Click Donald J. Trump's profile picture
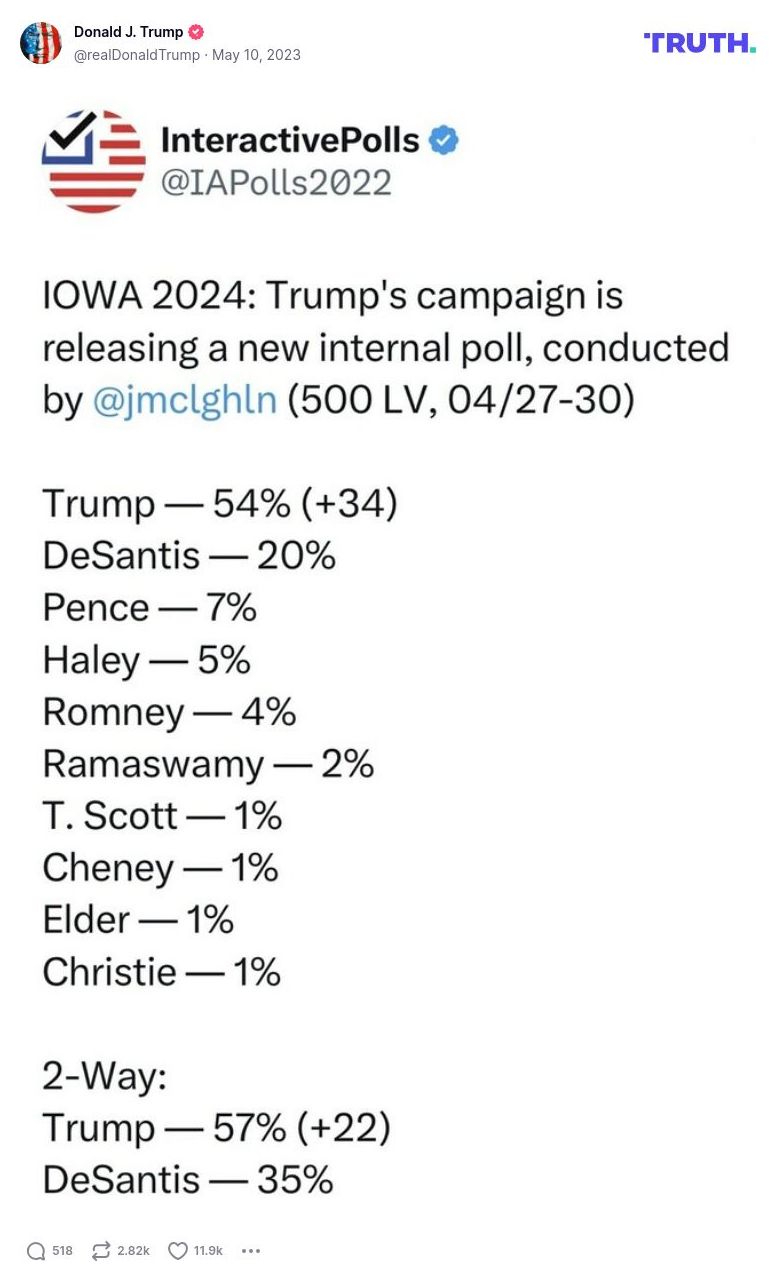This screenshot has width=777, height=1281. point(41,43)
